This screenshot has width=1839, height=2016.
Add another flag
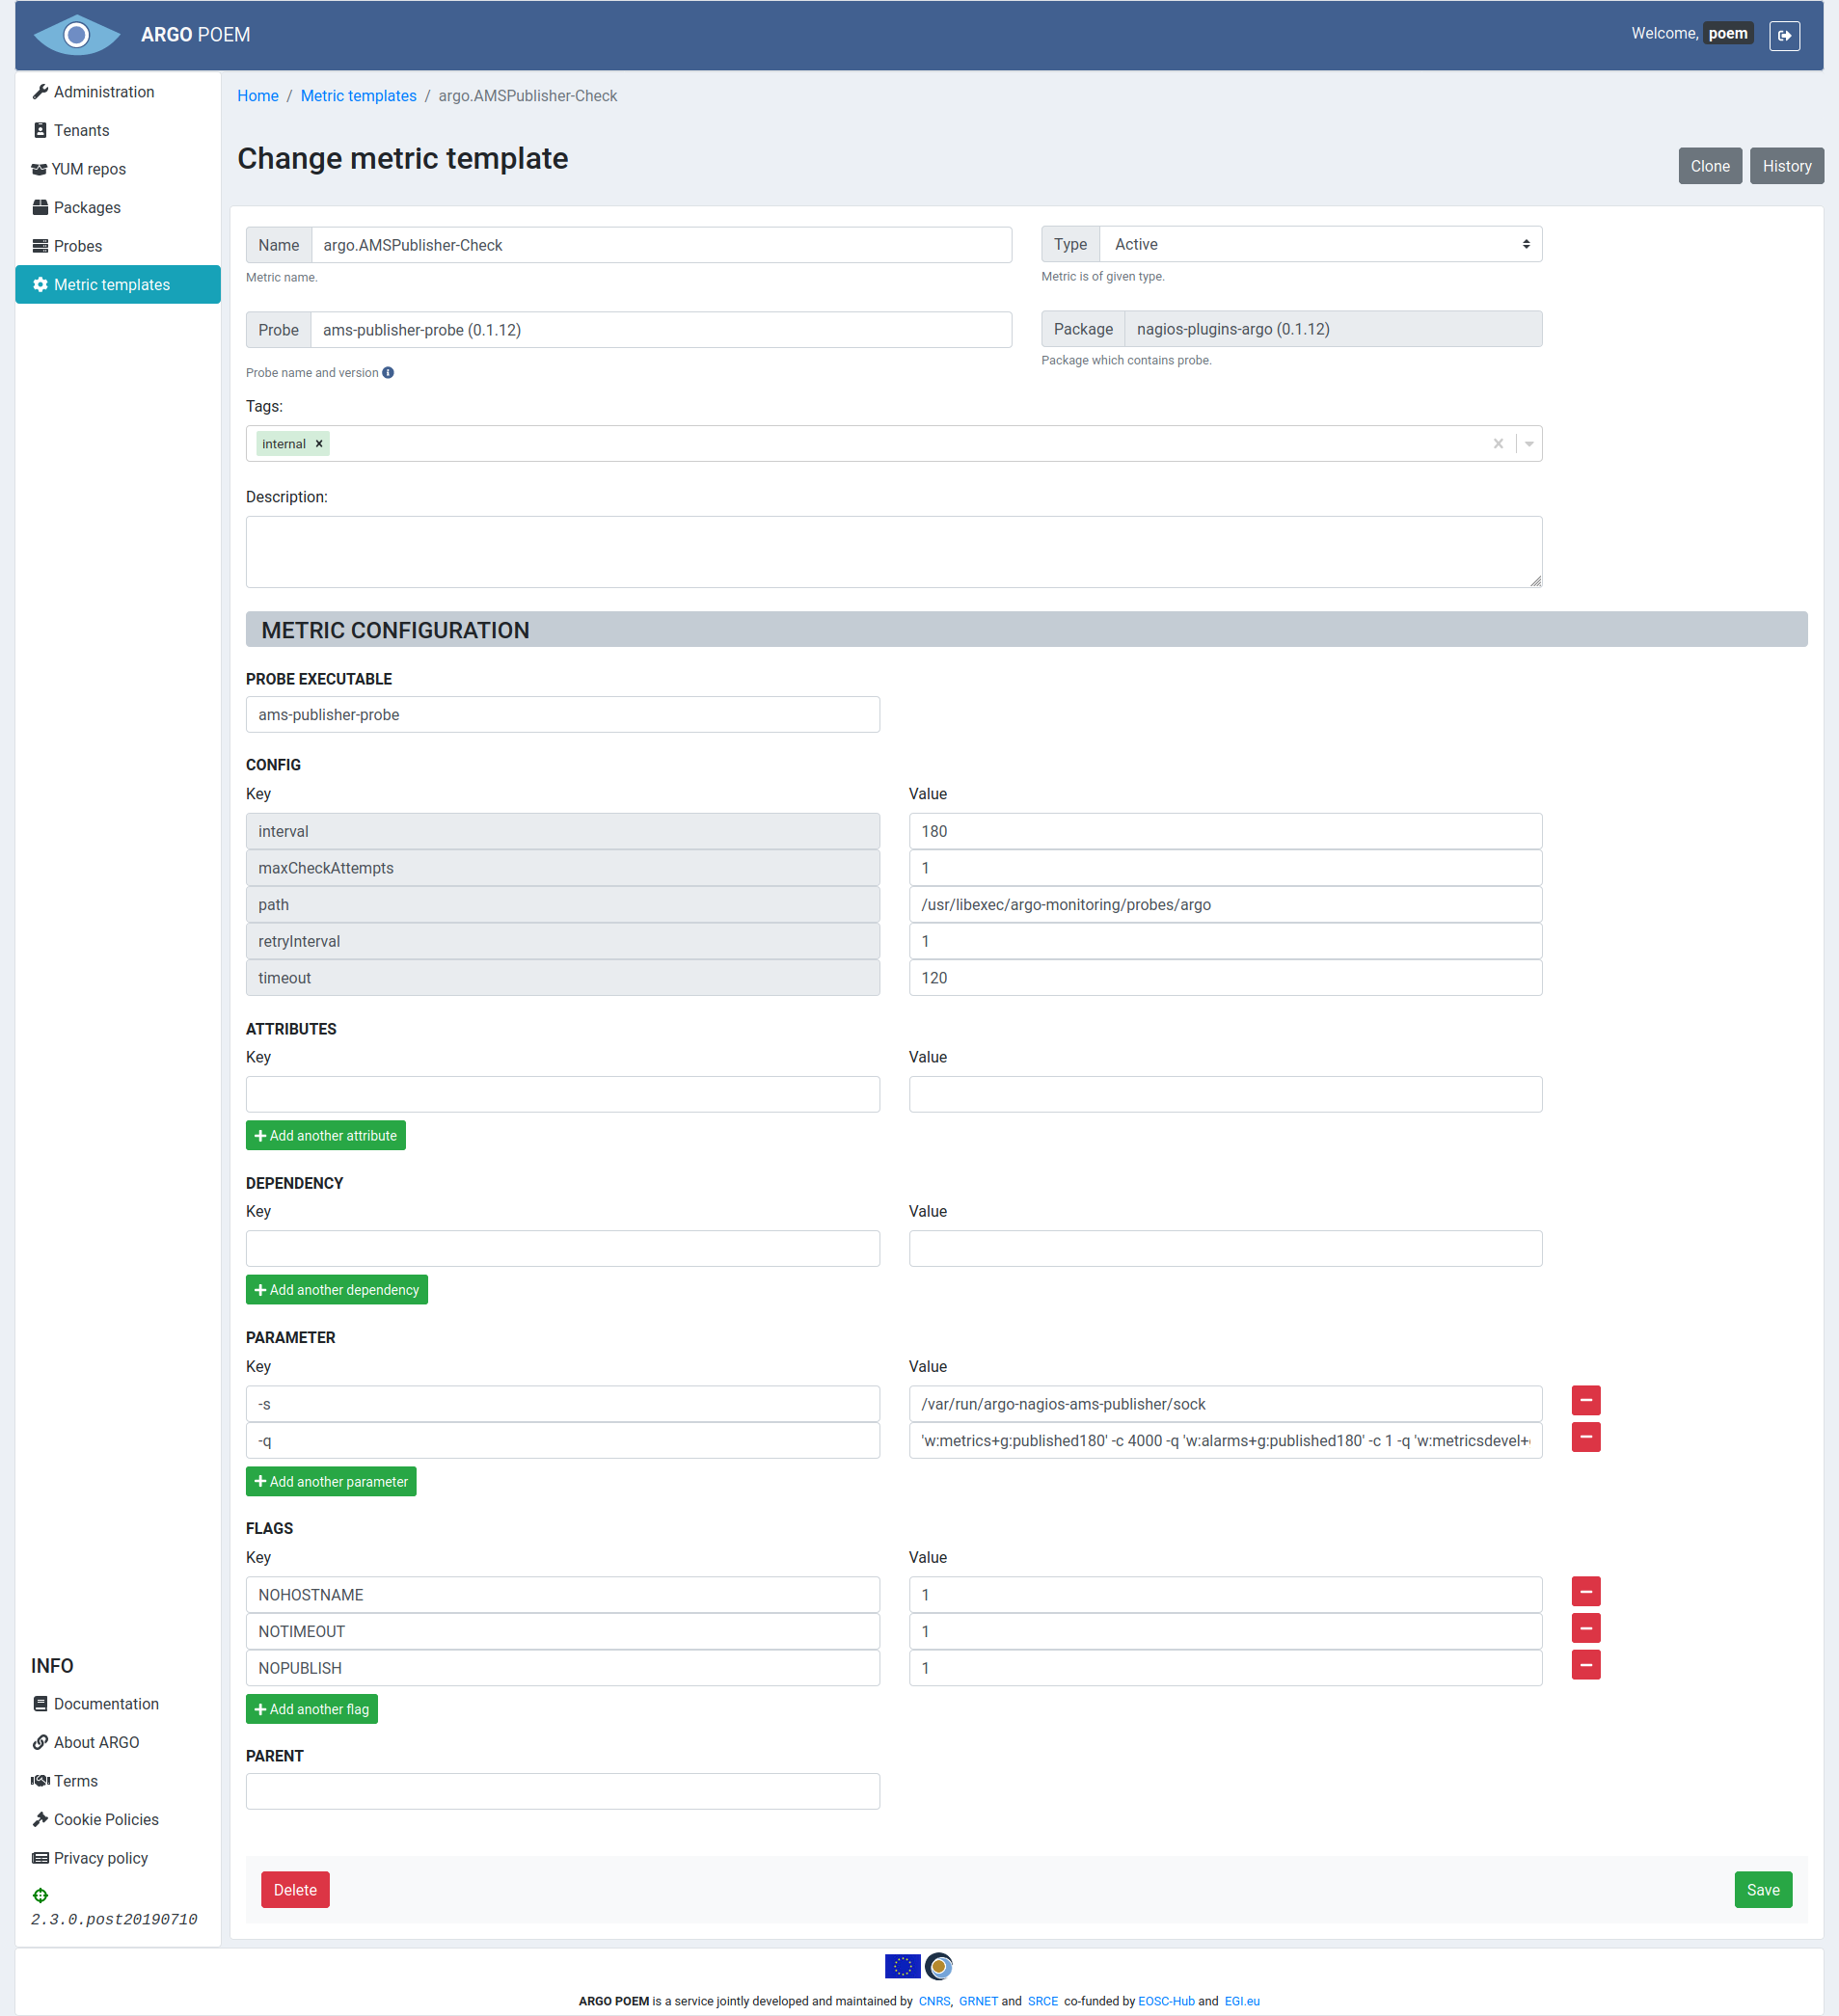pyautogui.click(x=312, y=1709)
